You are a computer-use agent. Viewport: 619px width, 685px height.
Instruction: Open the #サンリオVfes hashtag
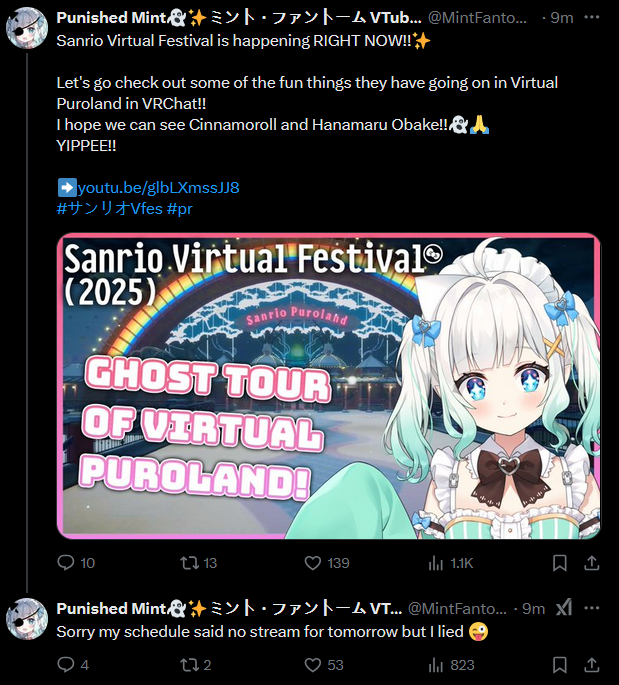(x=109, y=208)
